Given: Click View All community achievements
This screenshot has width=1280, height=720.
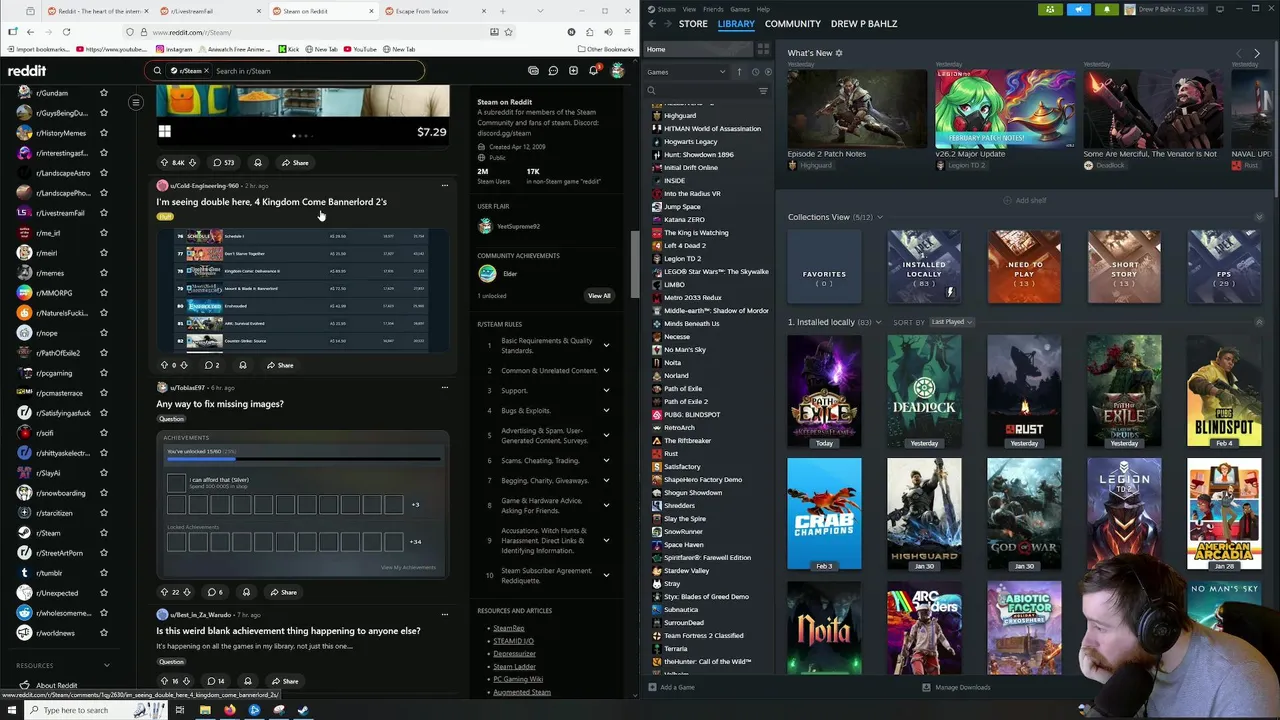Looking at the screenshot, I should pyautogui.click(x=599, y=296).
